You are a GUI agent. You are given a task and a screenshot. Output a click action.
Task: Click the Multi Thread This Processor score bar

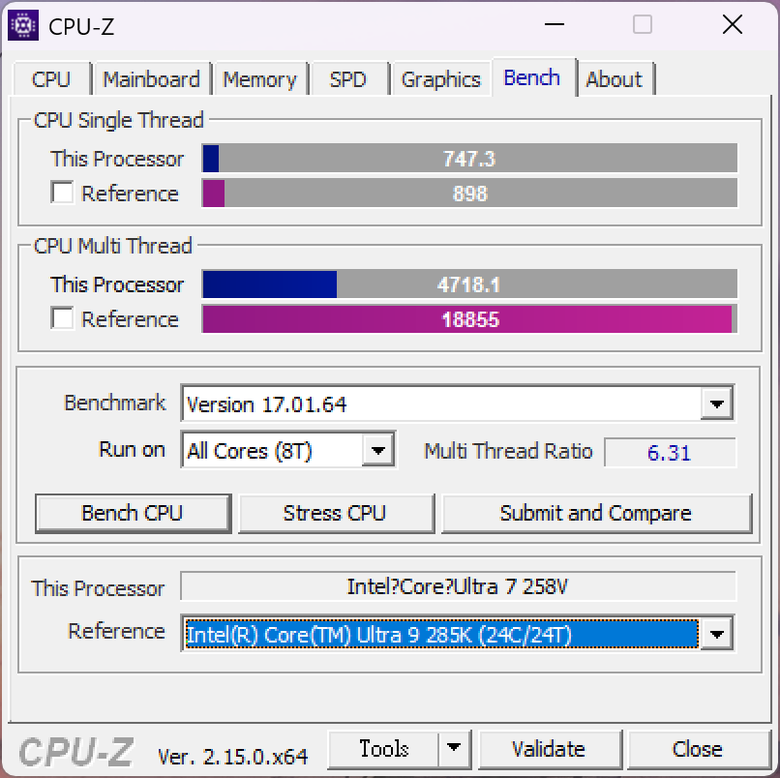(470, 284)
